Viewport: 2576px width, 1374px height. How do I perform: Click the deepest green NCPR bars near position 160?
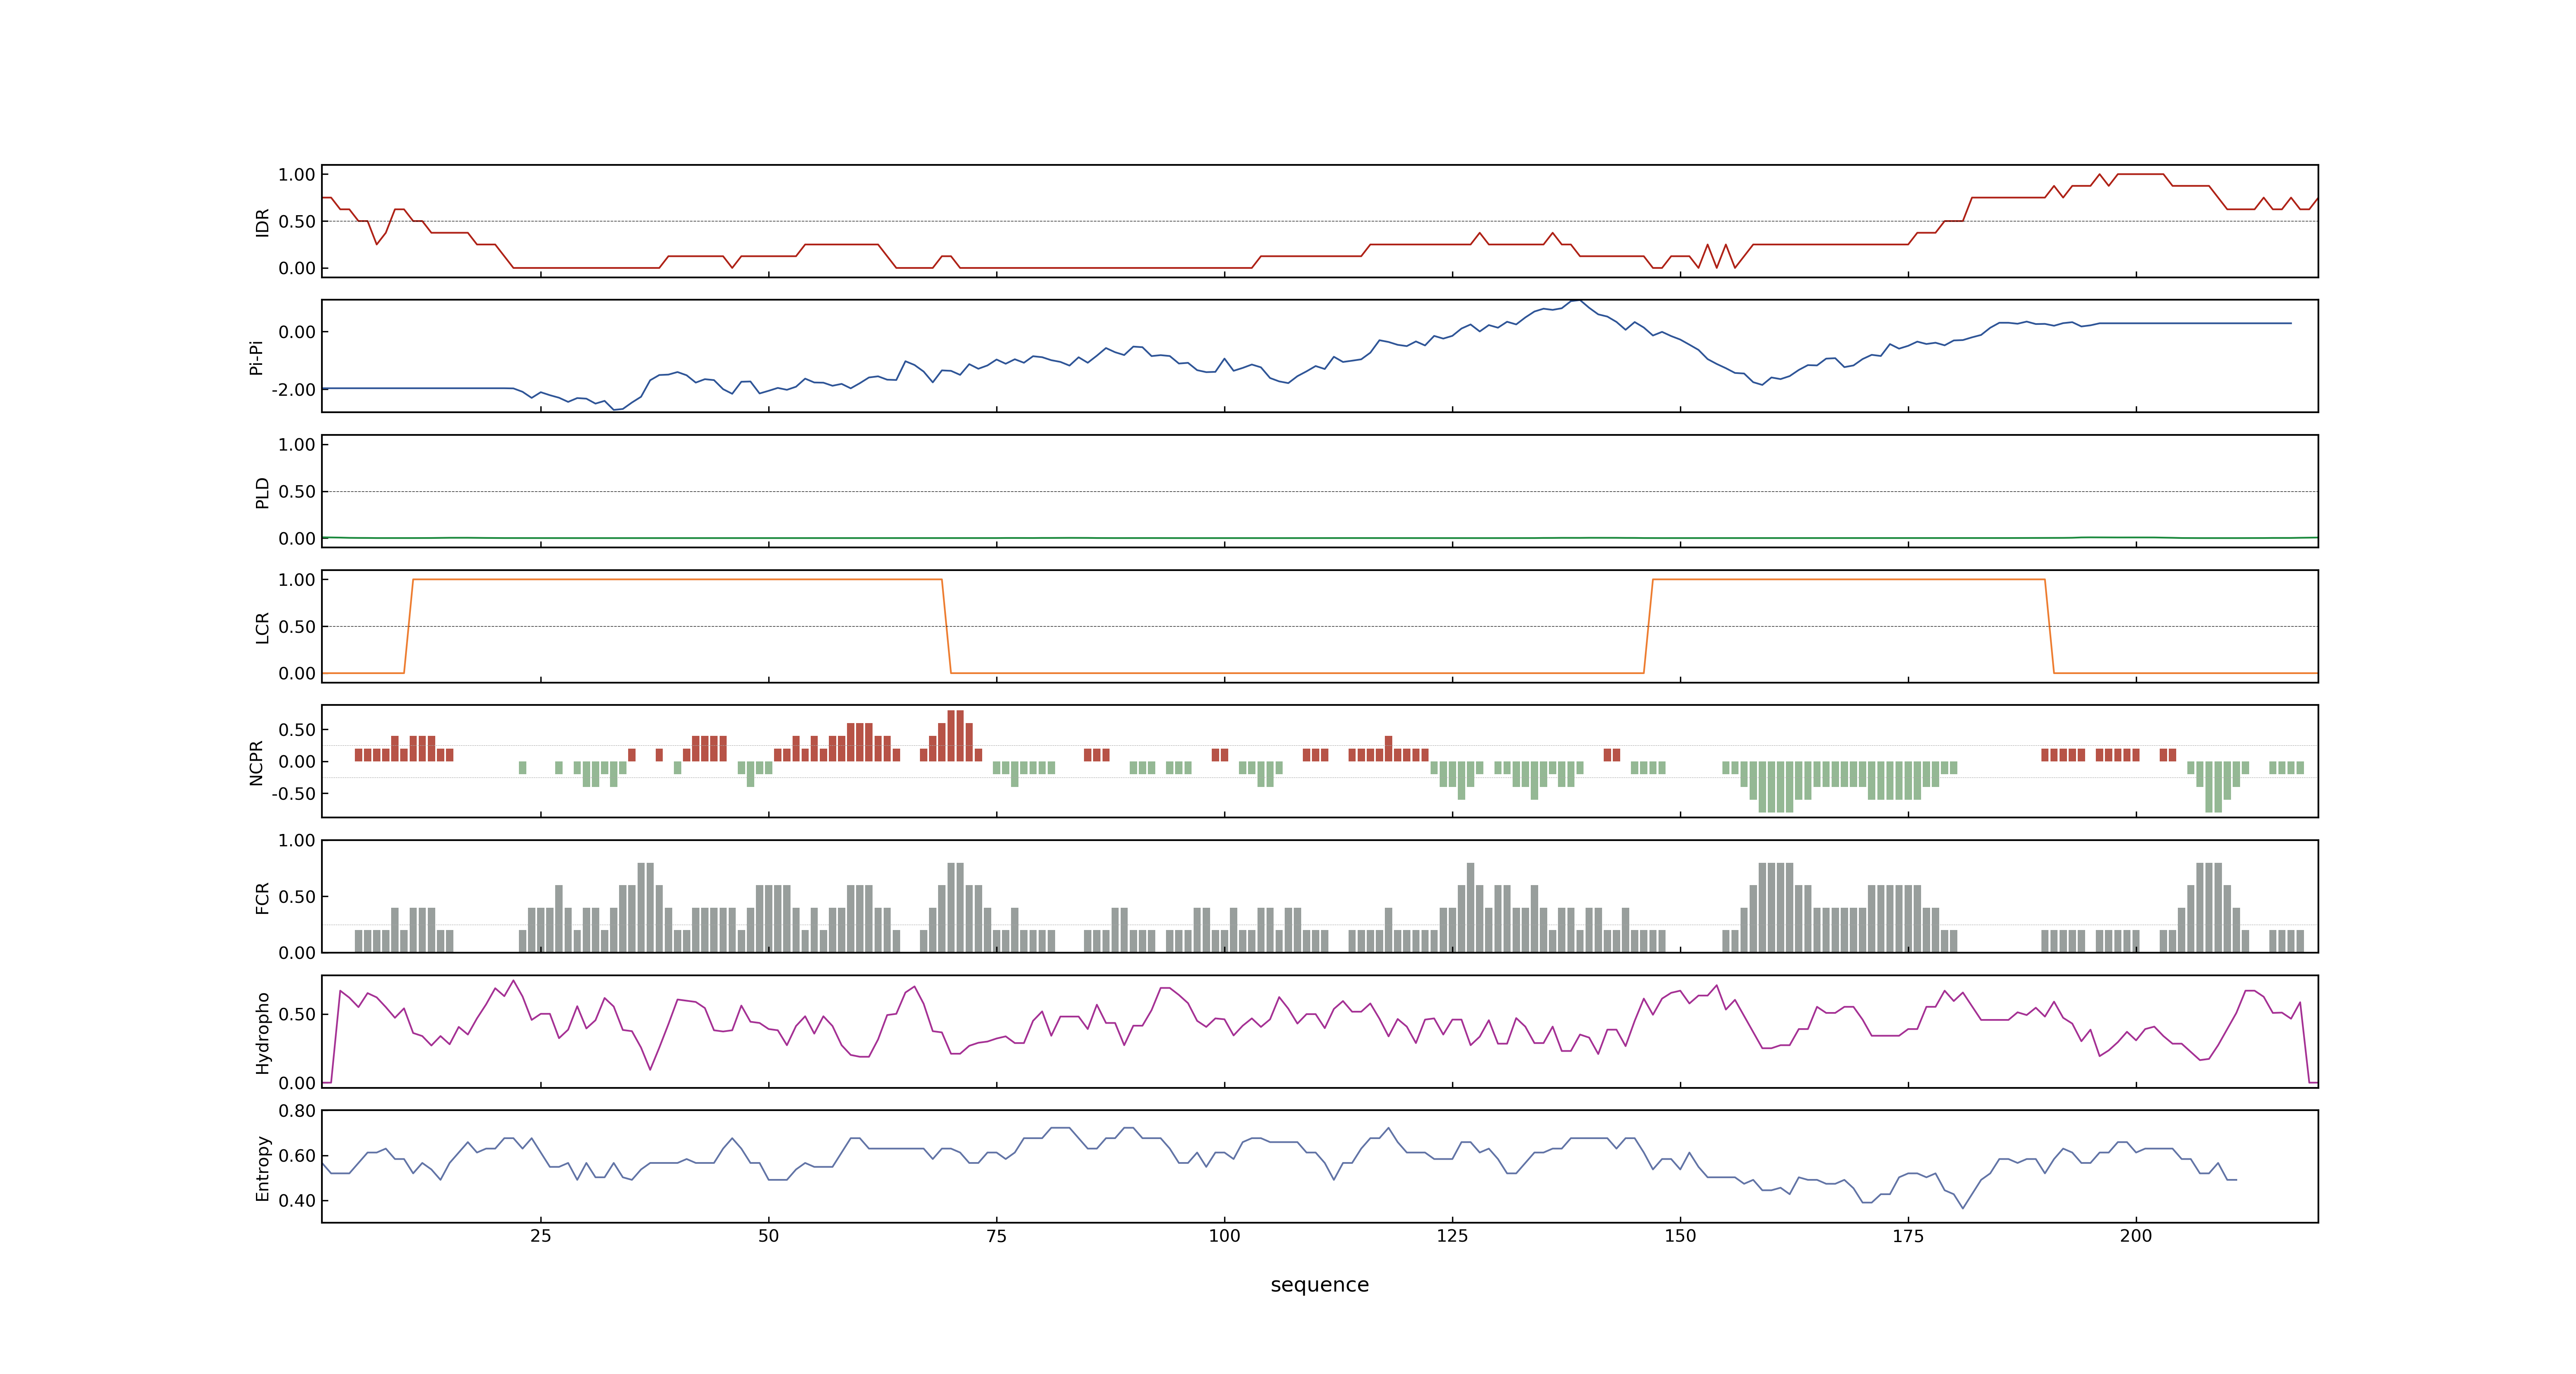coord(1775,787)
